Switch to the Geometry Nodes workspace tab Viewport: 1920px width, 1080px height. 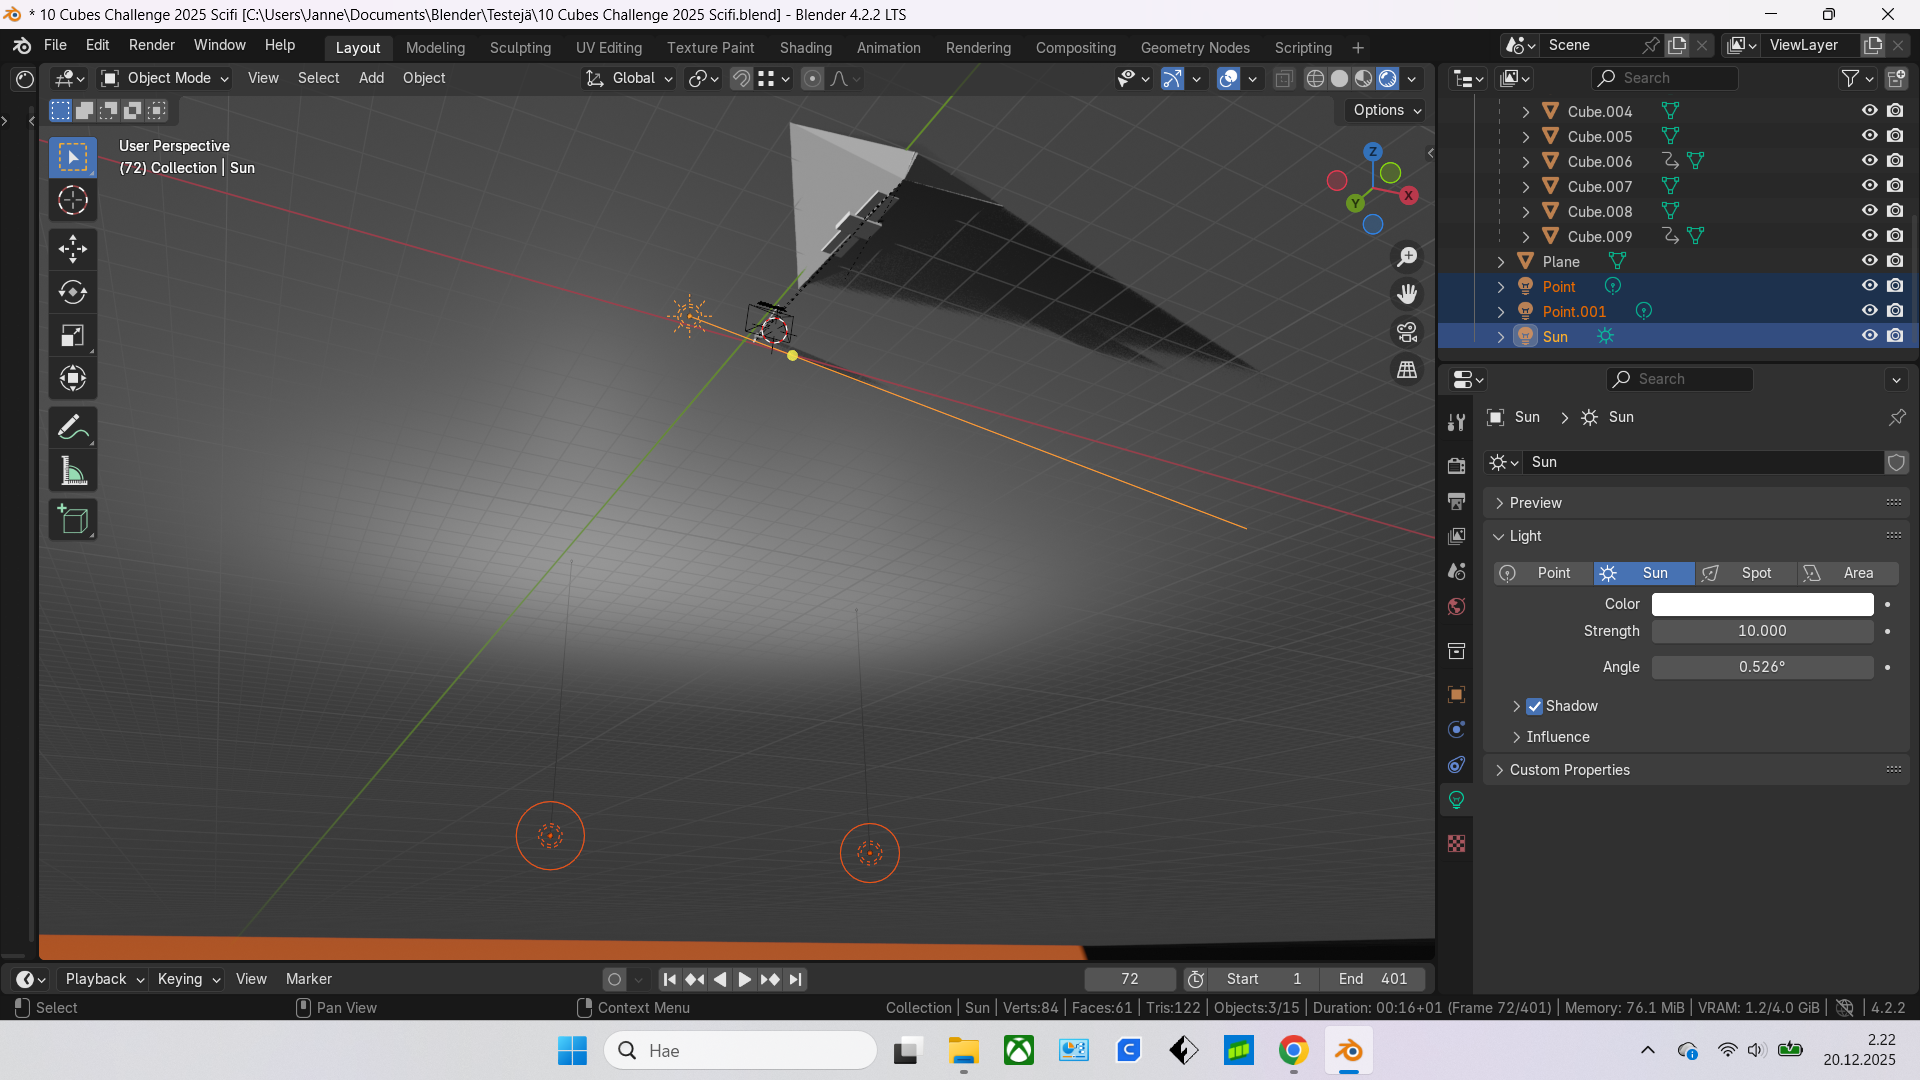(x=1195, y=48)
